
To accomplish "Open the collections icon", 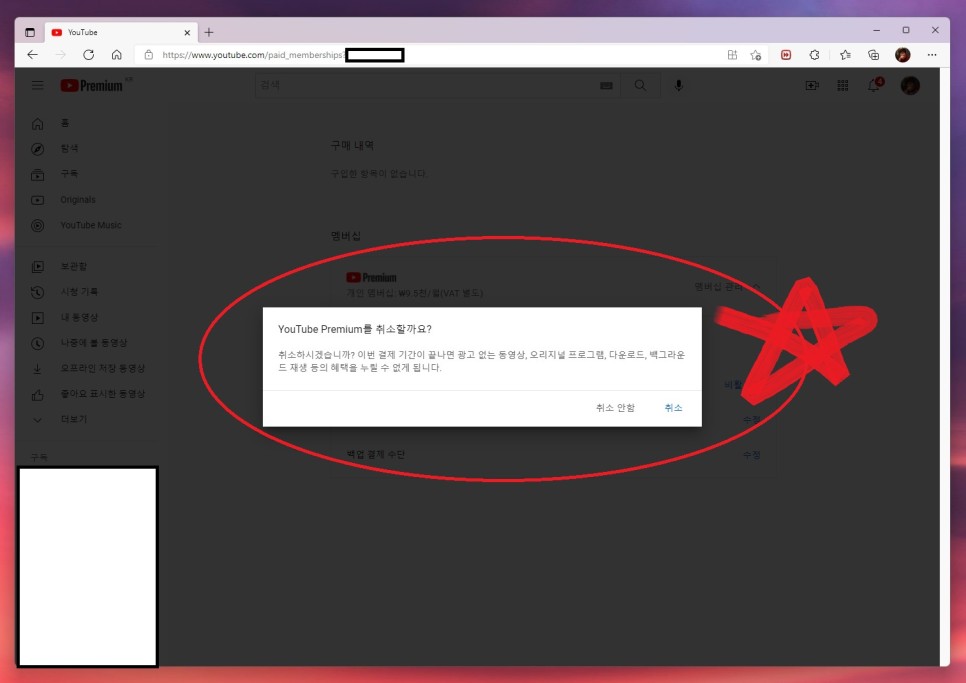I will pyautogui.click(x=874, y=55).
